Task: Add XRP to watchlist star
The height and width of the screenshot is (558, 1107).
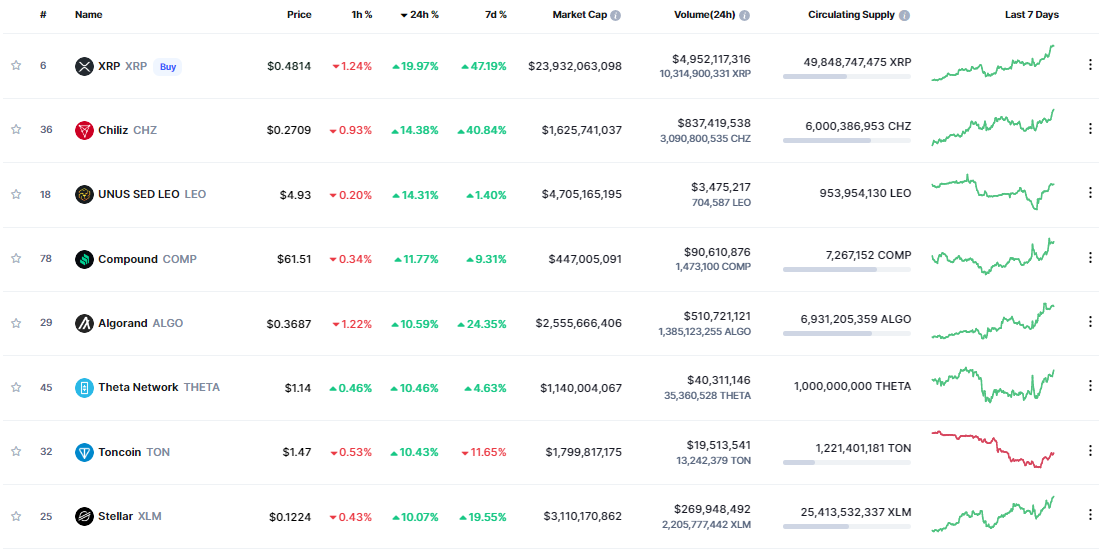Action: tap(16, 66)
